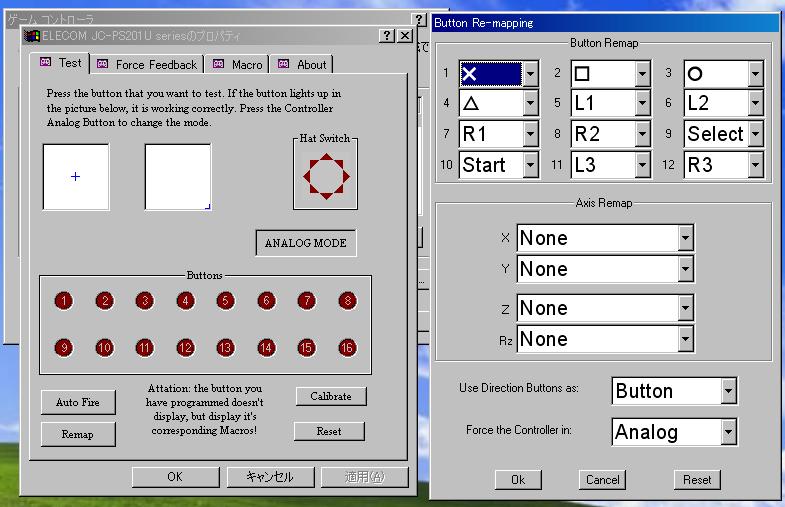The width and height of the screenshot is (785, 507).
Task: Click button indicator 11 in Buttons group
Action: point(145,347)
